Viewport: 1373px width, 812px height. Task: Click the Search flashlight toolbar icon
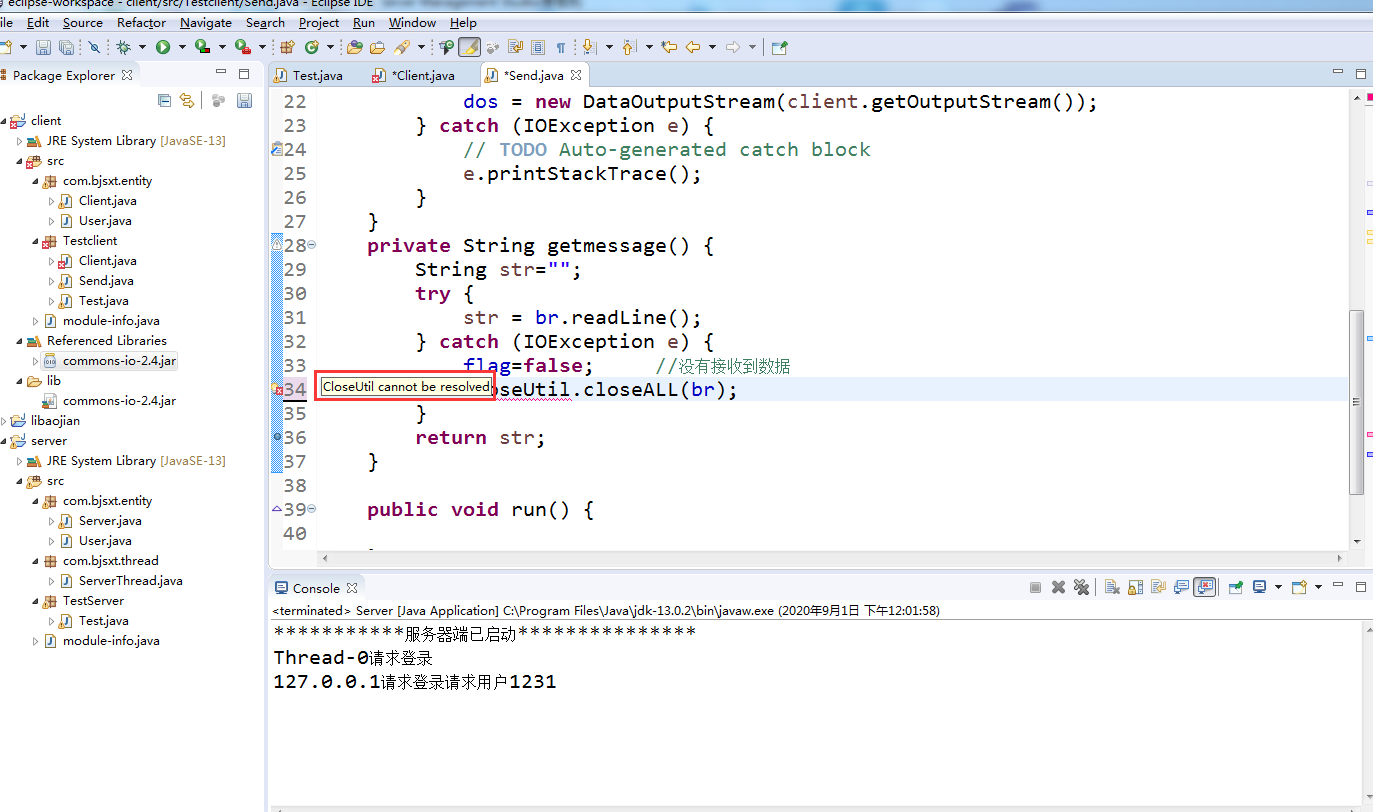pos(402,47)
